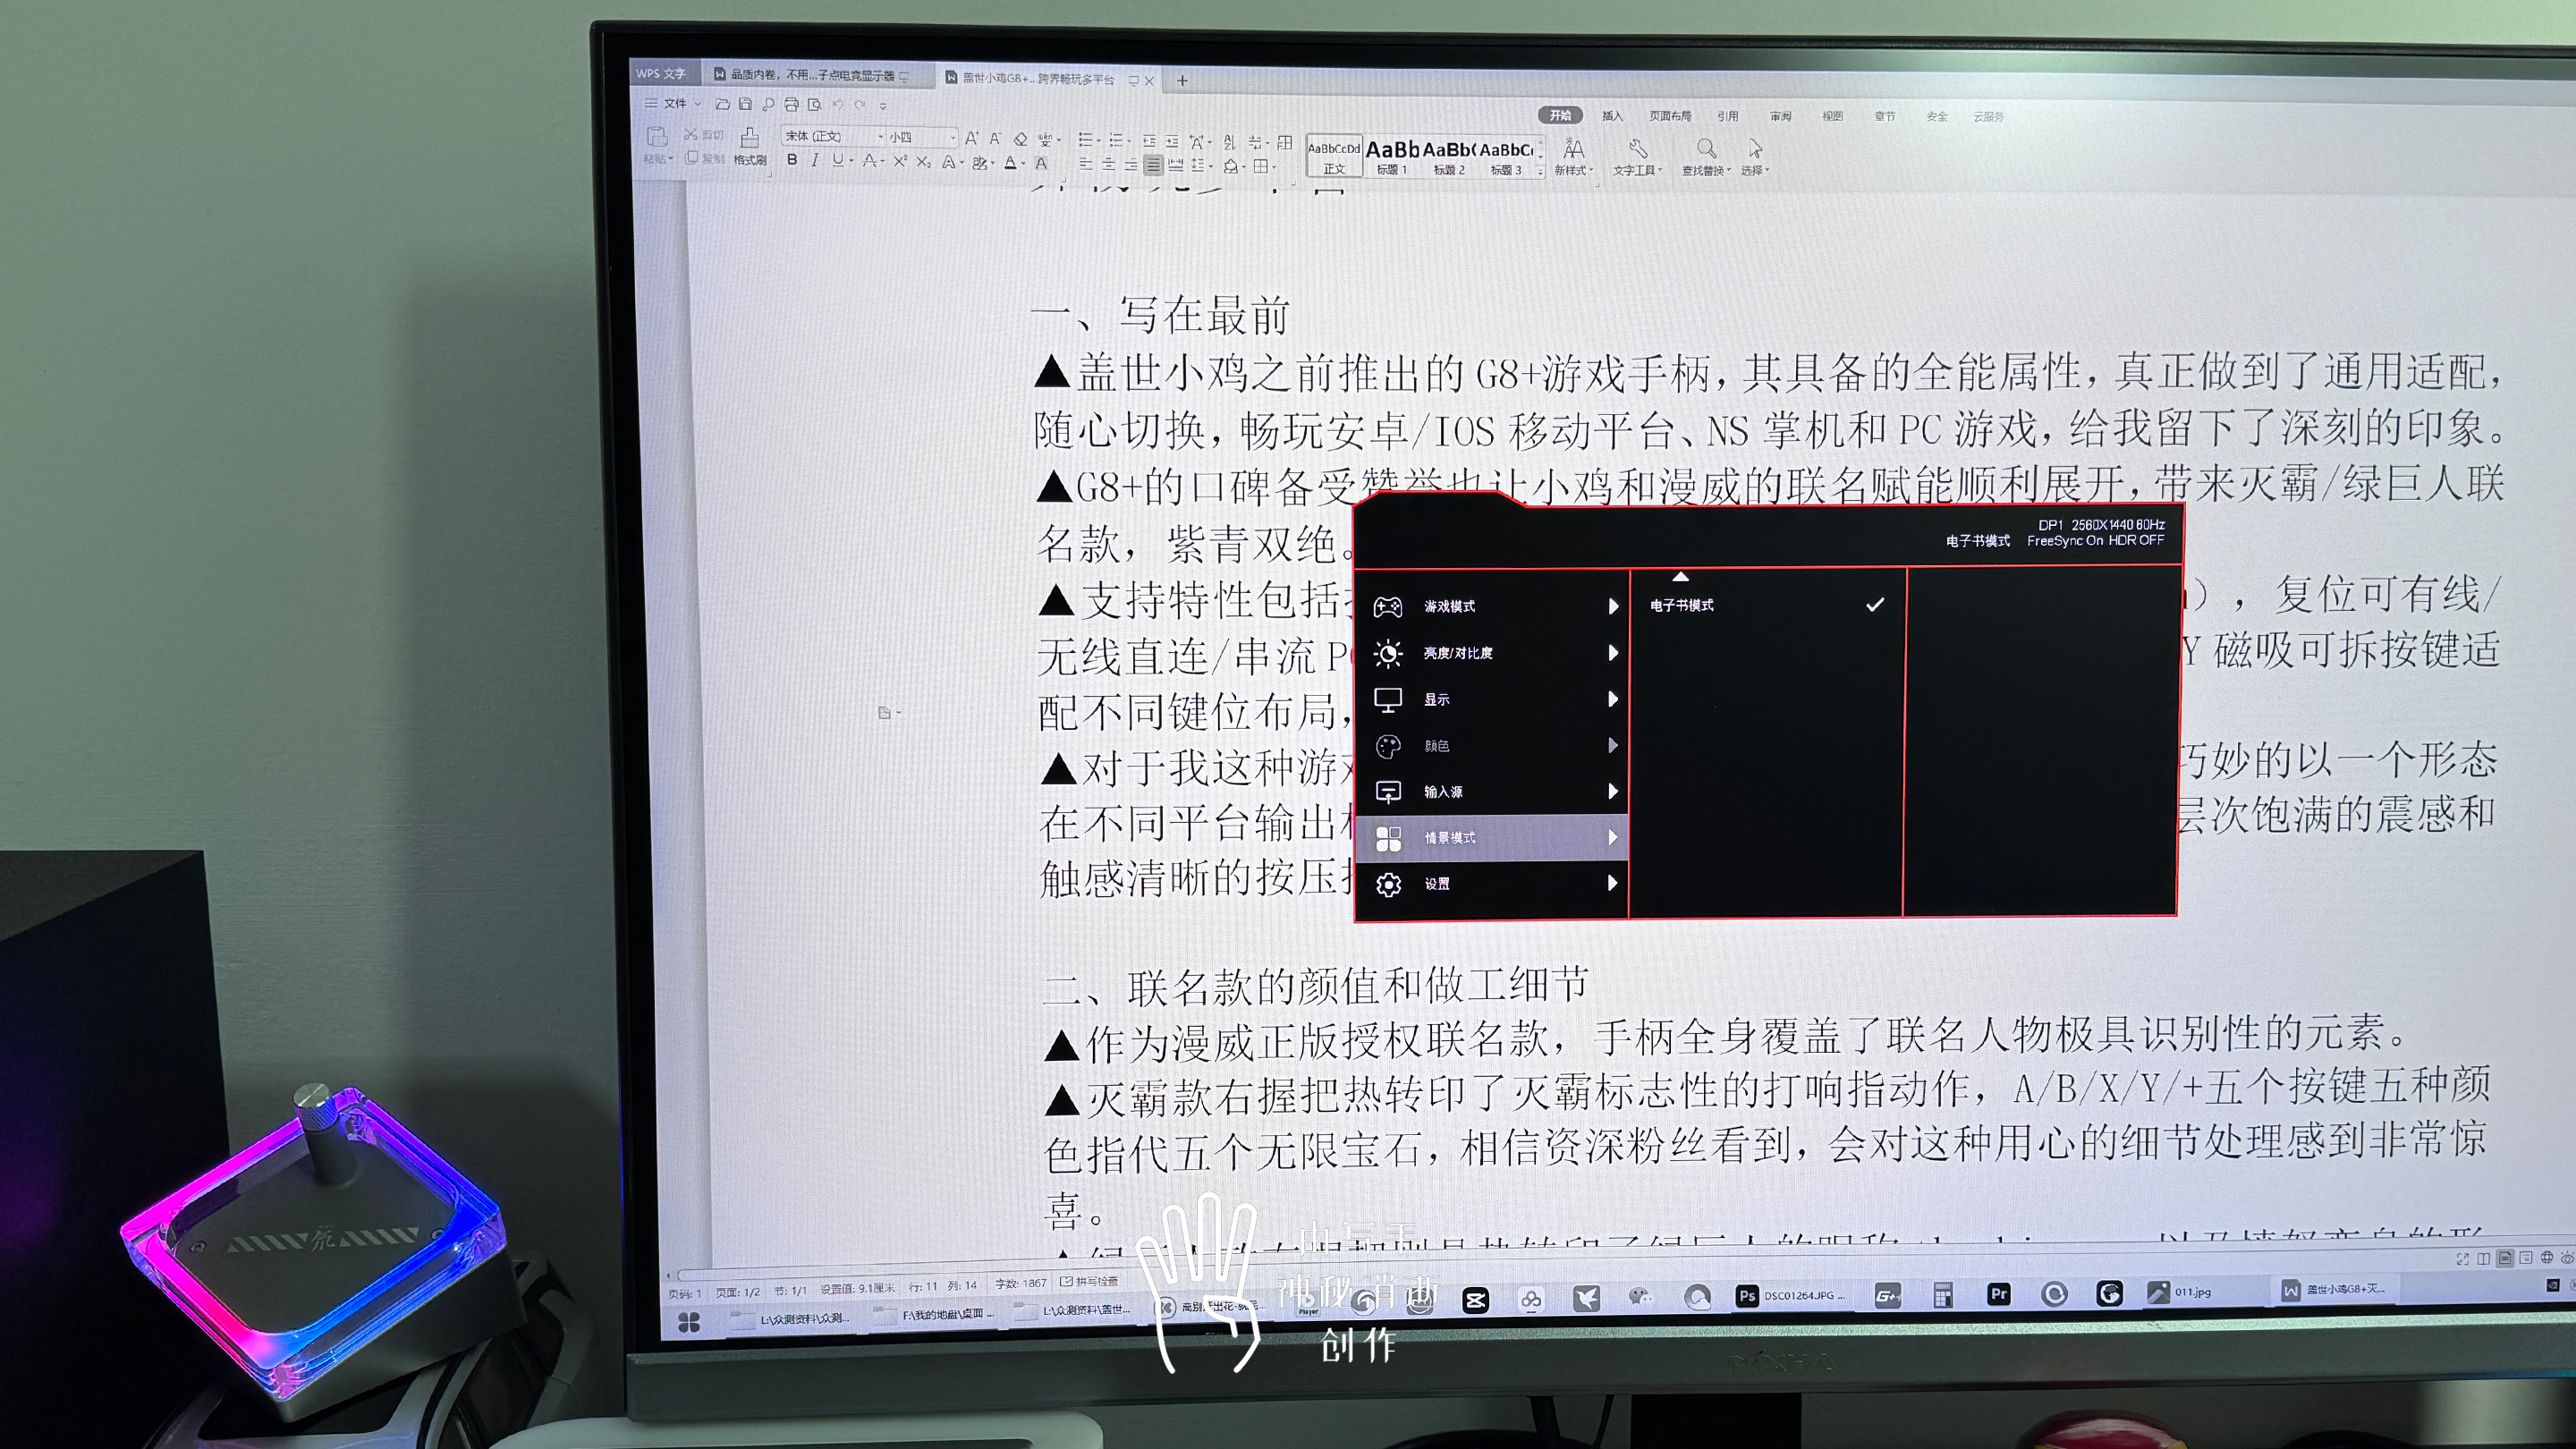Expand the styles gallery list
Image resolution: width=2576 pixels, height=1449 pixels.
(1540, 171)
